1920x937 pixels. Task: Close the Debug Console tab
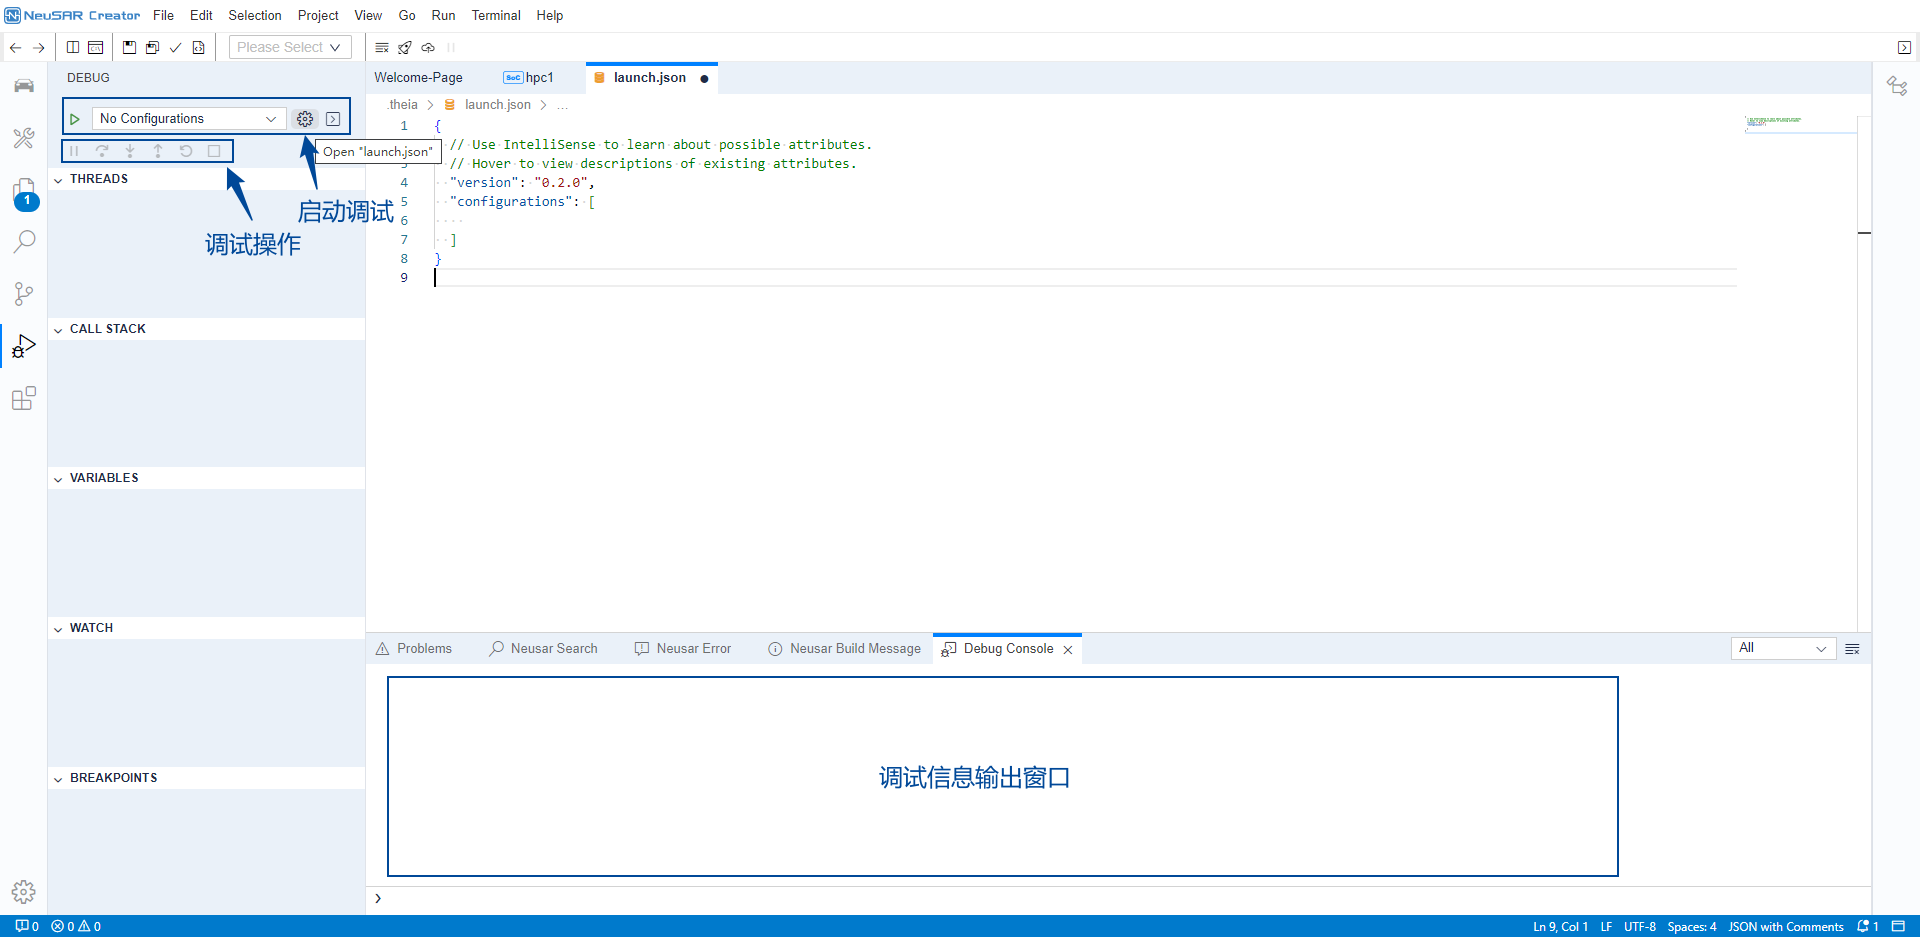coord(1068,650)
